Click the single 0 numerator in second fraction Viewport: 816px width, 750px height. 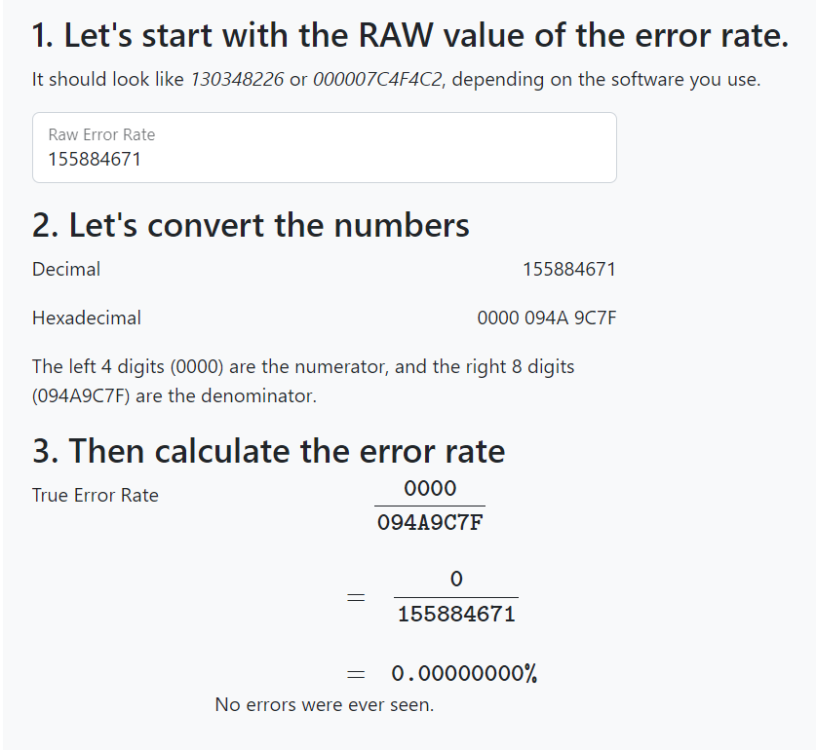tap(456, 579)
